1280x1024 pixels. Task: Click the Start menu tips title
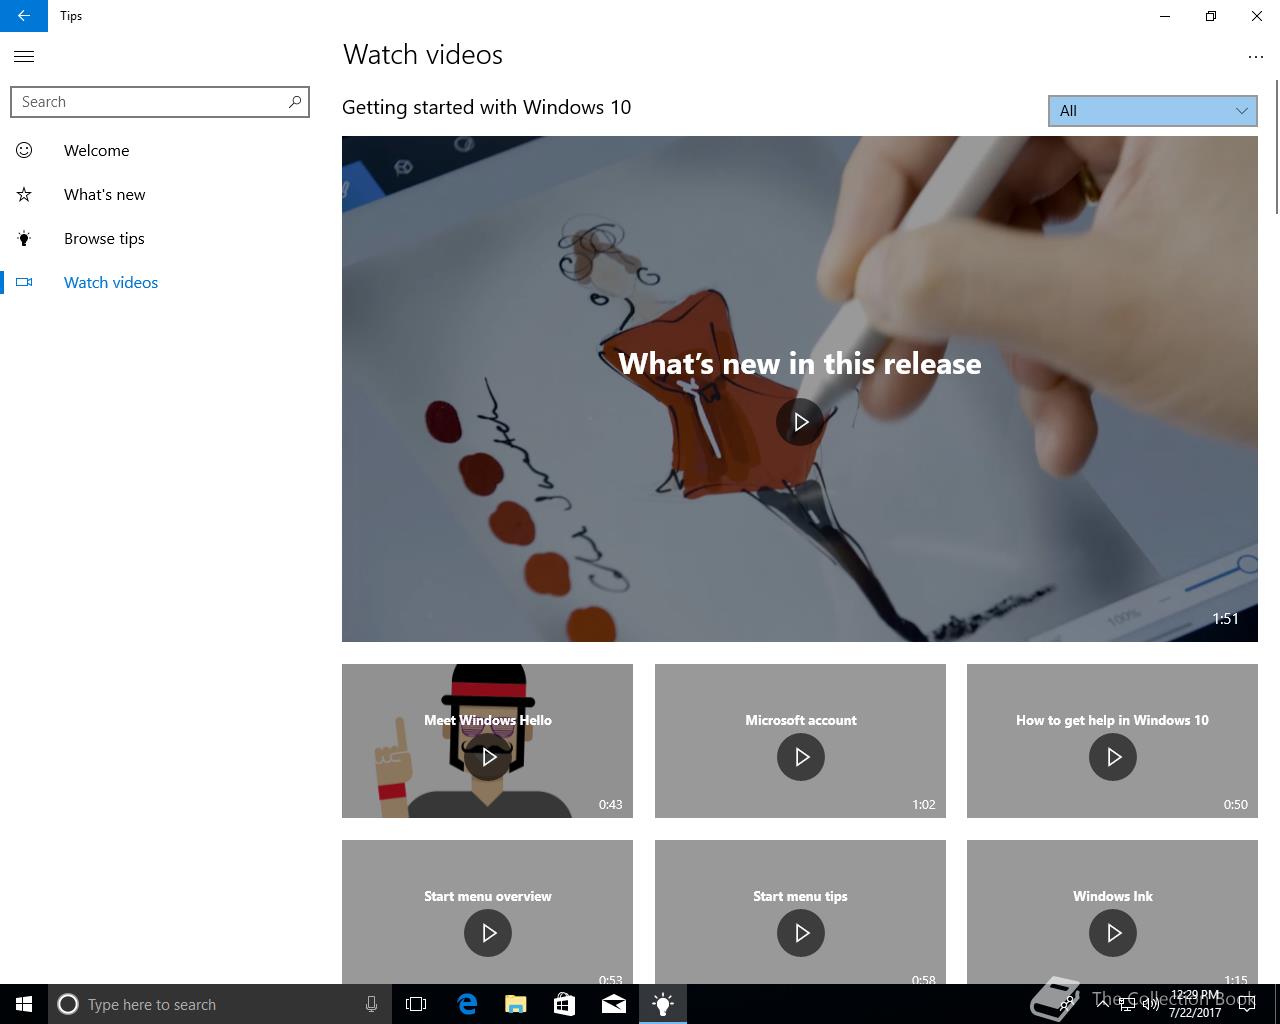tap(800, 896)
